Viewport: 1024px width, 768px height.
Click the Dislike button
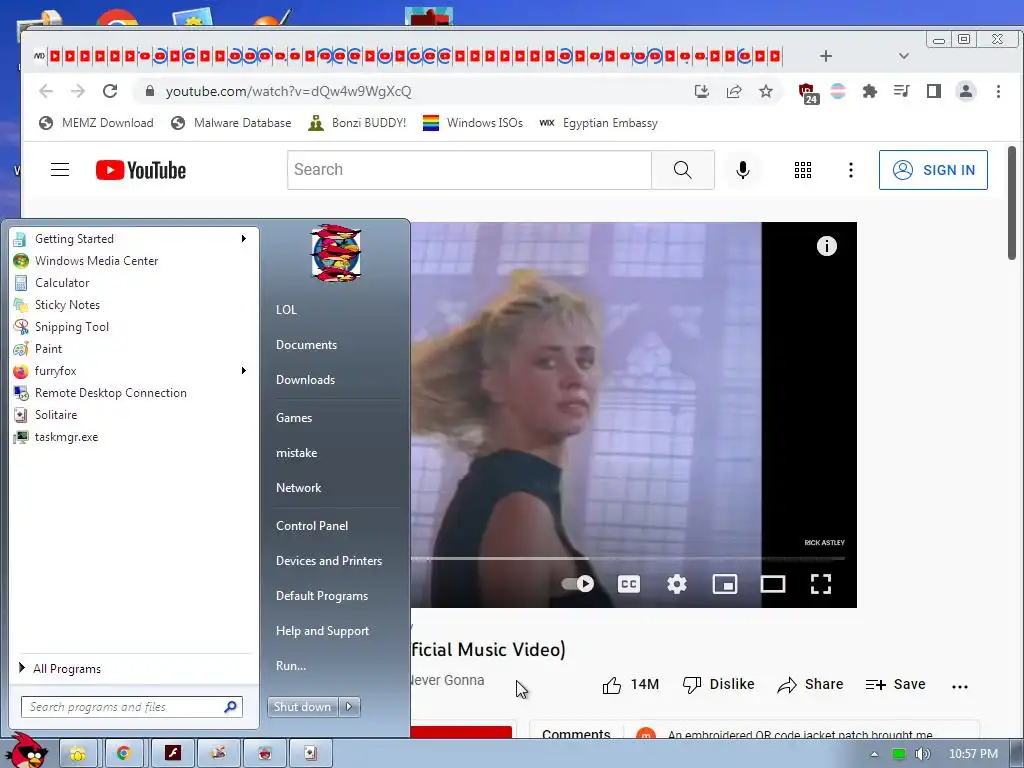coord(718,684)
